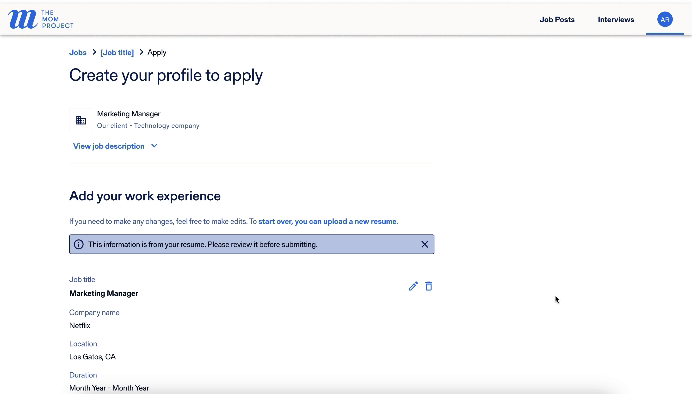
Task: Click the Month Year duration value
Action: pyautogui.click(x=109, y=388)
